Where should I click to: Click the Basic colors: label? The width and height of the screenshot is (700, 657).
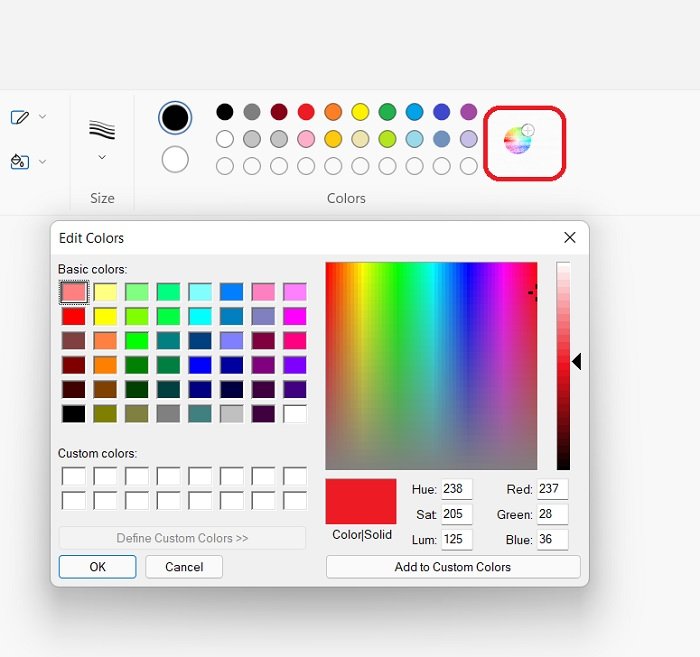click(x=92, y=269)
